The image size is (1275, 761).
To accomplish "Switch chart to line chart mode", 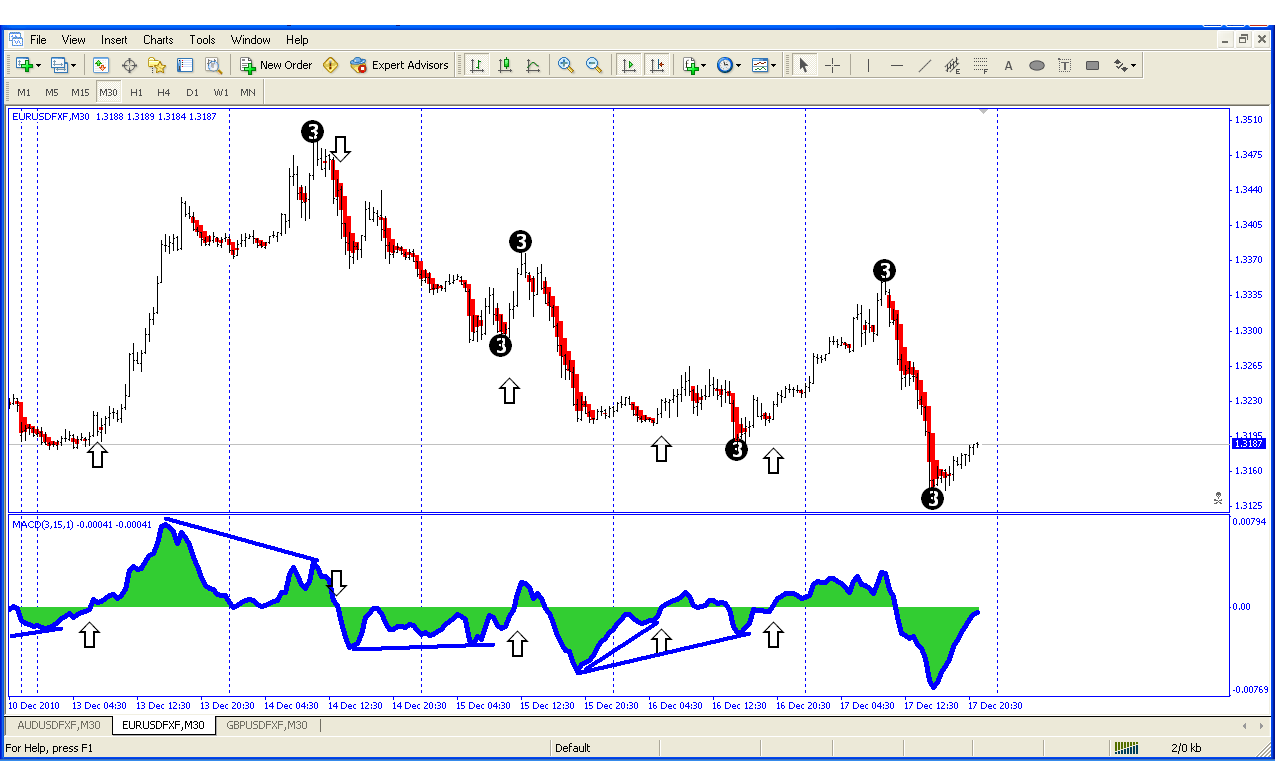I will (x=533, y=65).
